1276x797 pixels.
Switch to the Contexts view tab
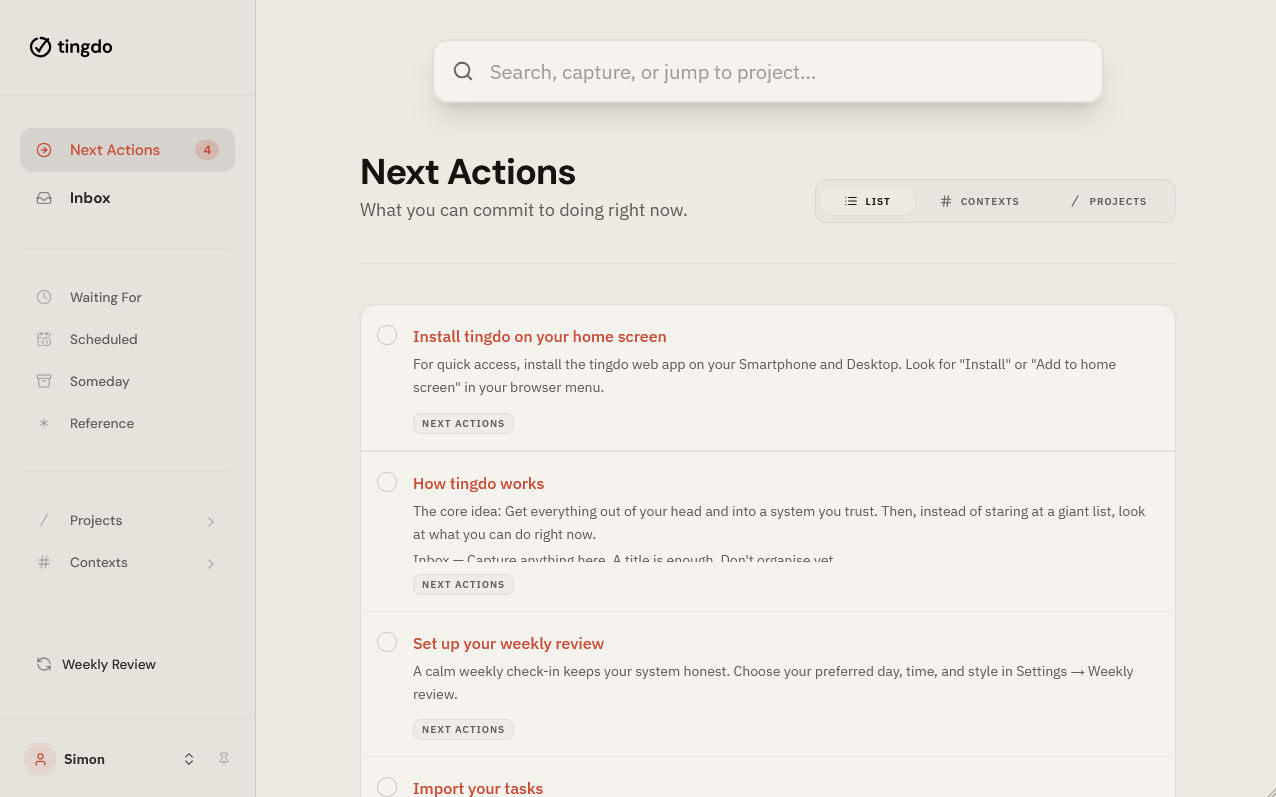point(979,201)
